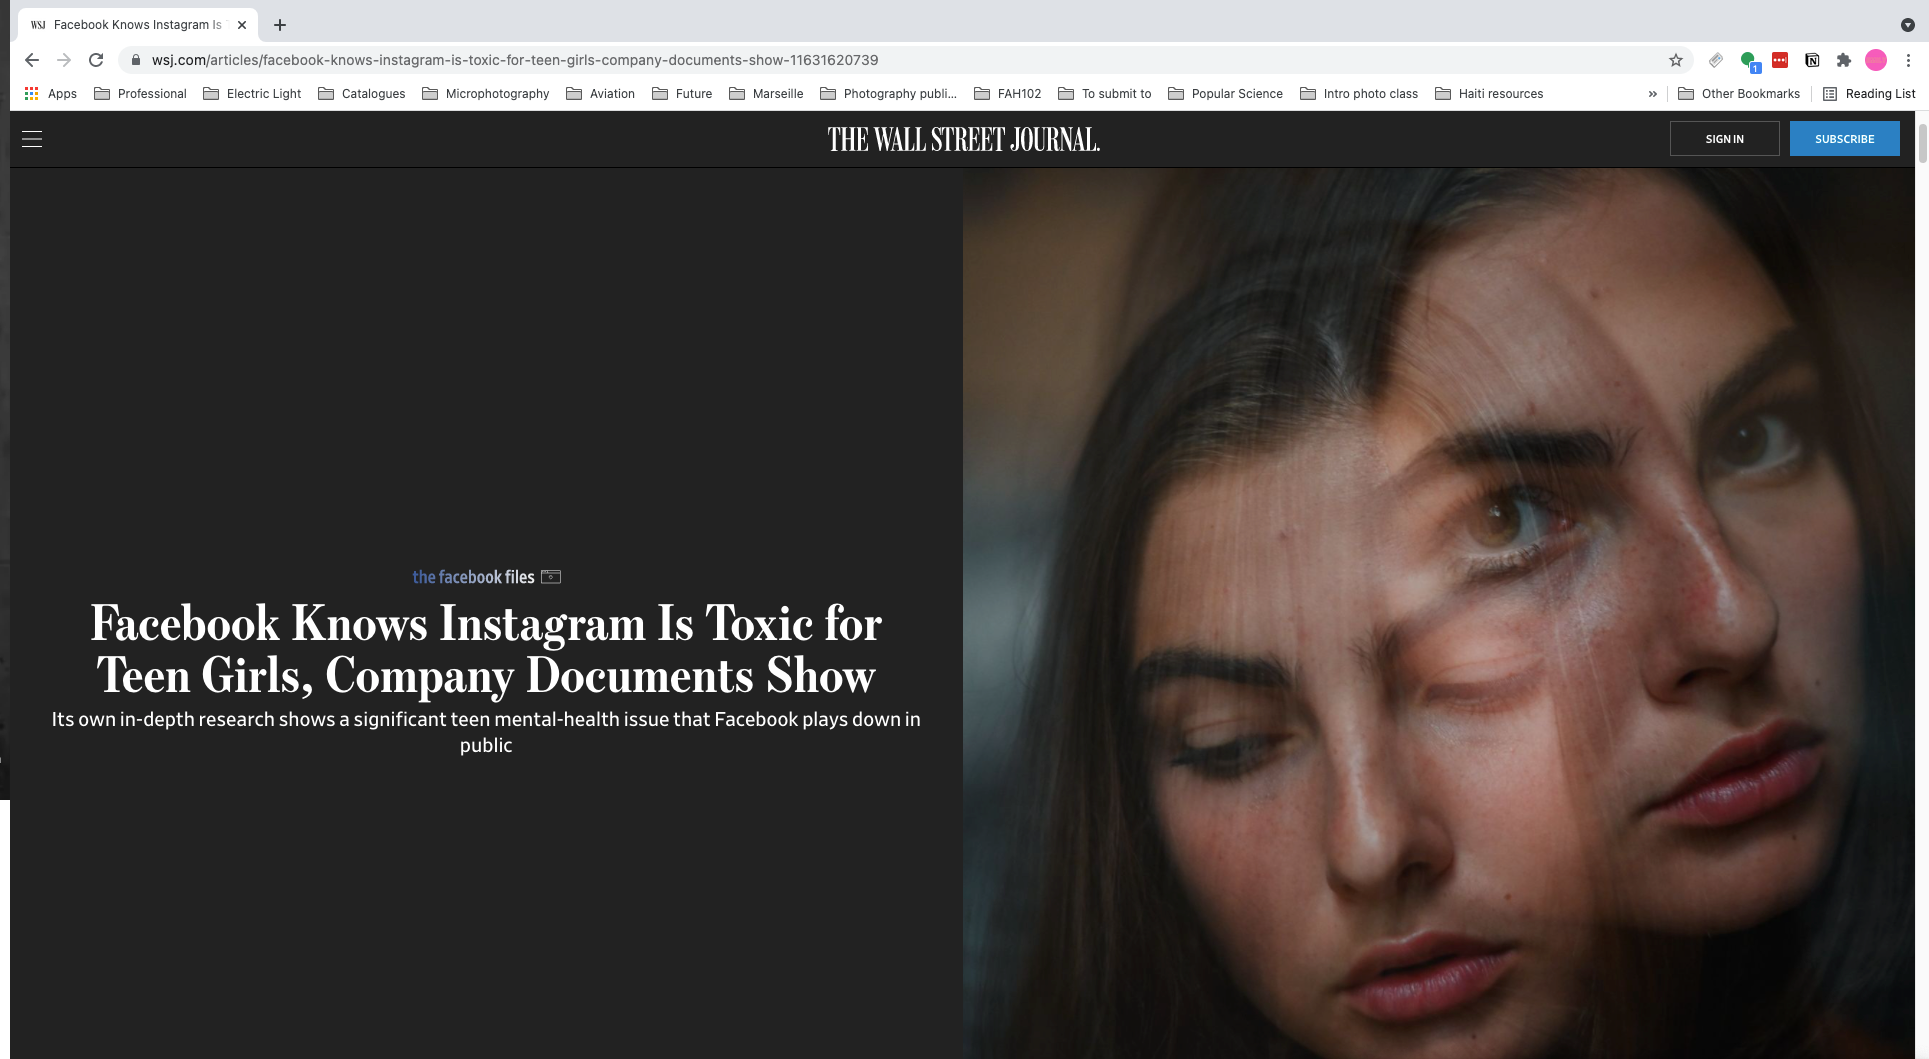The image size is (1929, 1059).
Task: Open the Intro photo class bookmarks folder
Action: click(x=1359, y=93)
